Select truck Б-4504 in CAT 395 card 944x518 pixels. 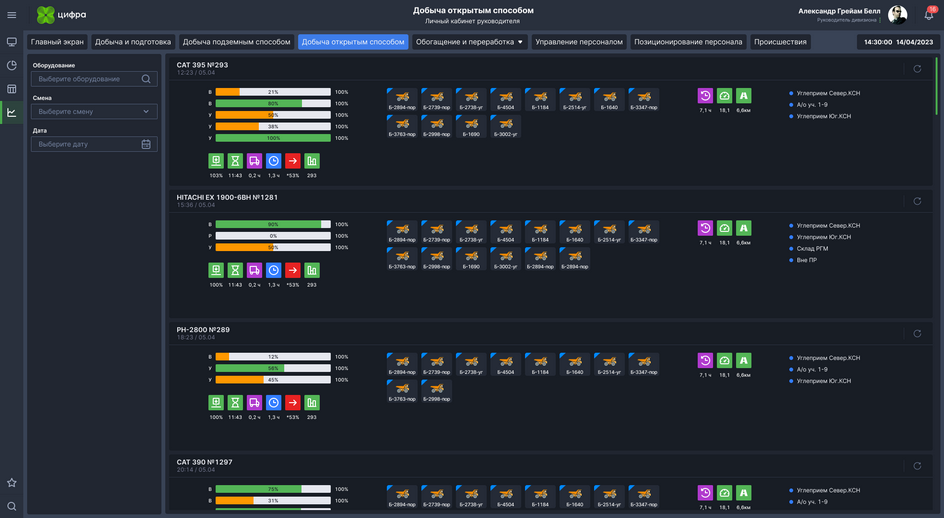(x=506, y=99)
